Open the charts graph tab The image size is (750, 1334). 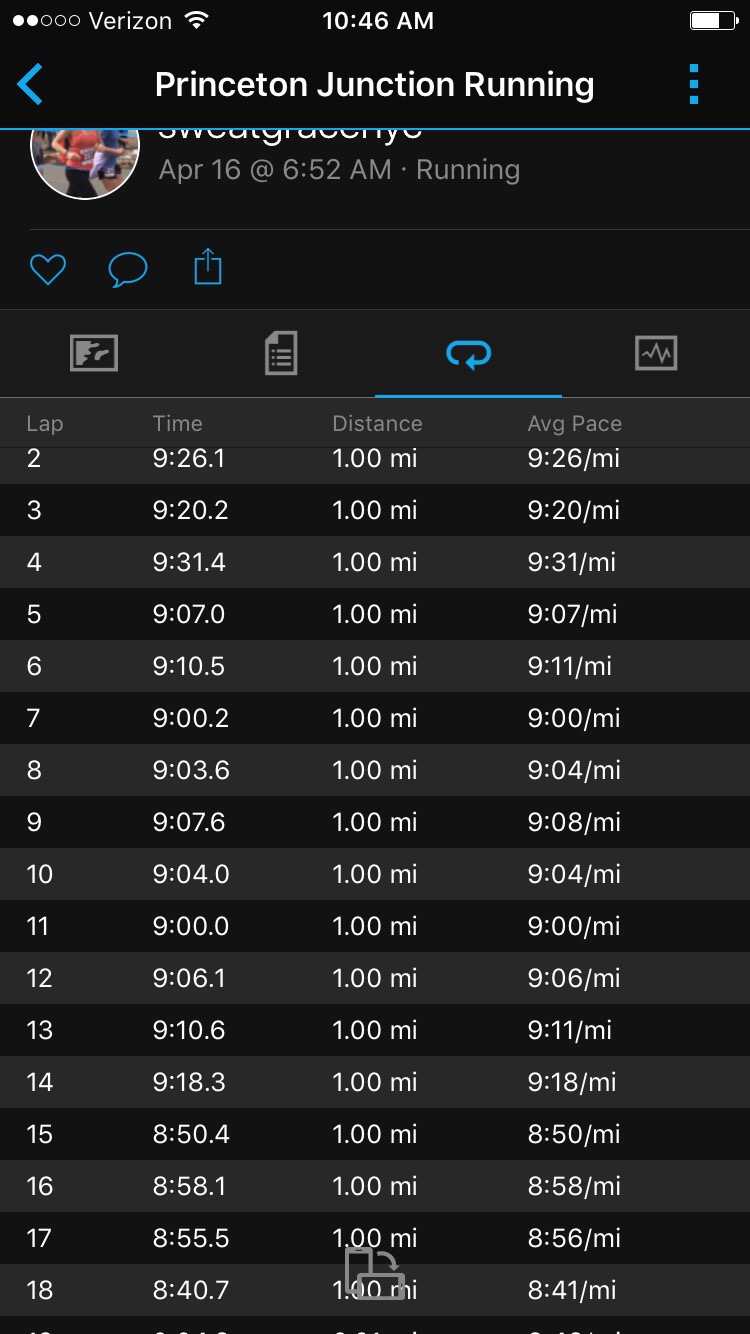coord(656,353)
